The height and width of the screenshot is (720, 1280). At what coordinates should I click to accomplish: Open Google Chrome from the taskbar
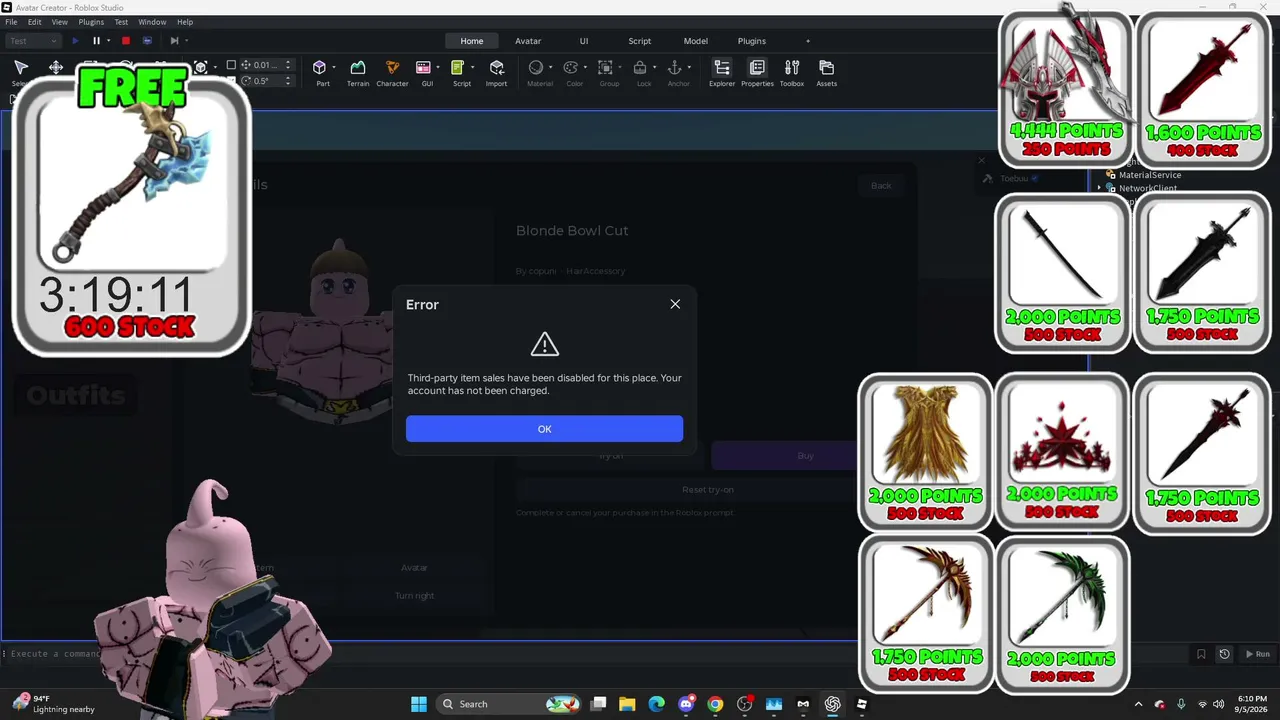(x=715, y=704)
